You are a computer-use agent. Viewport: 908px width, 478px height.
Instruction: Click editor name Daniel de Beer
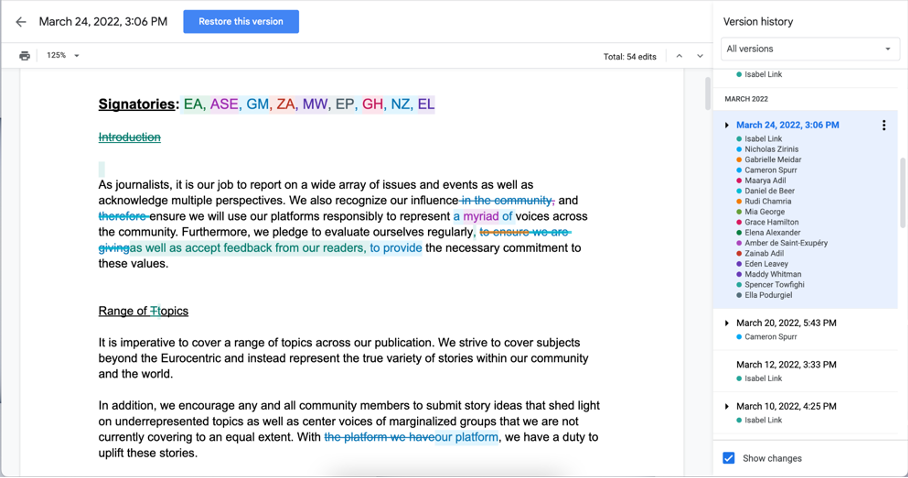pyautogui.click(x=770, y=191)
